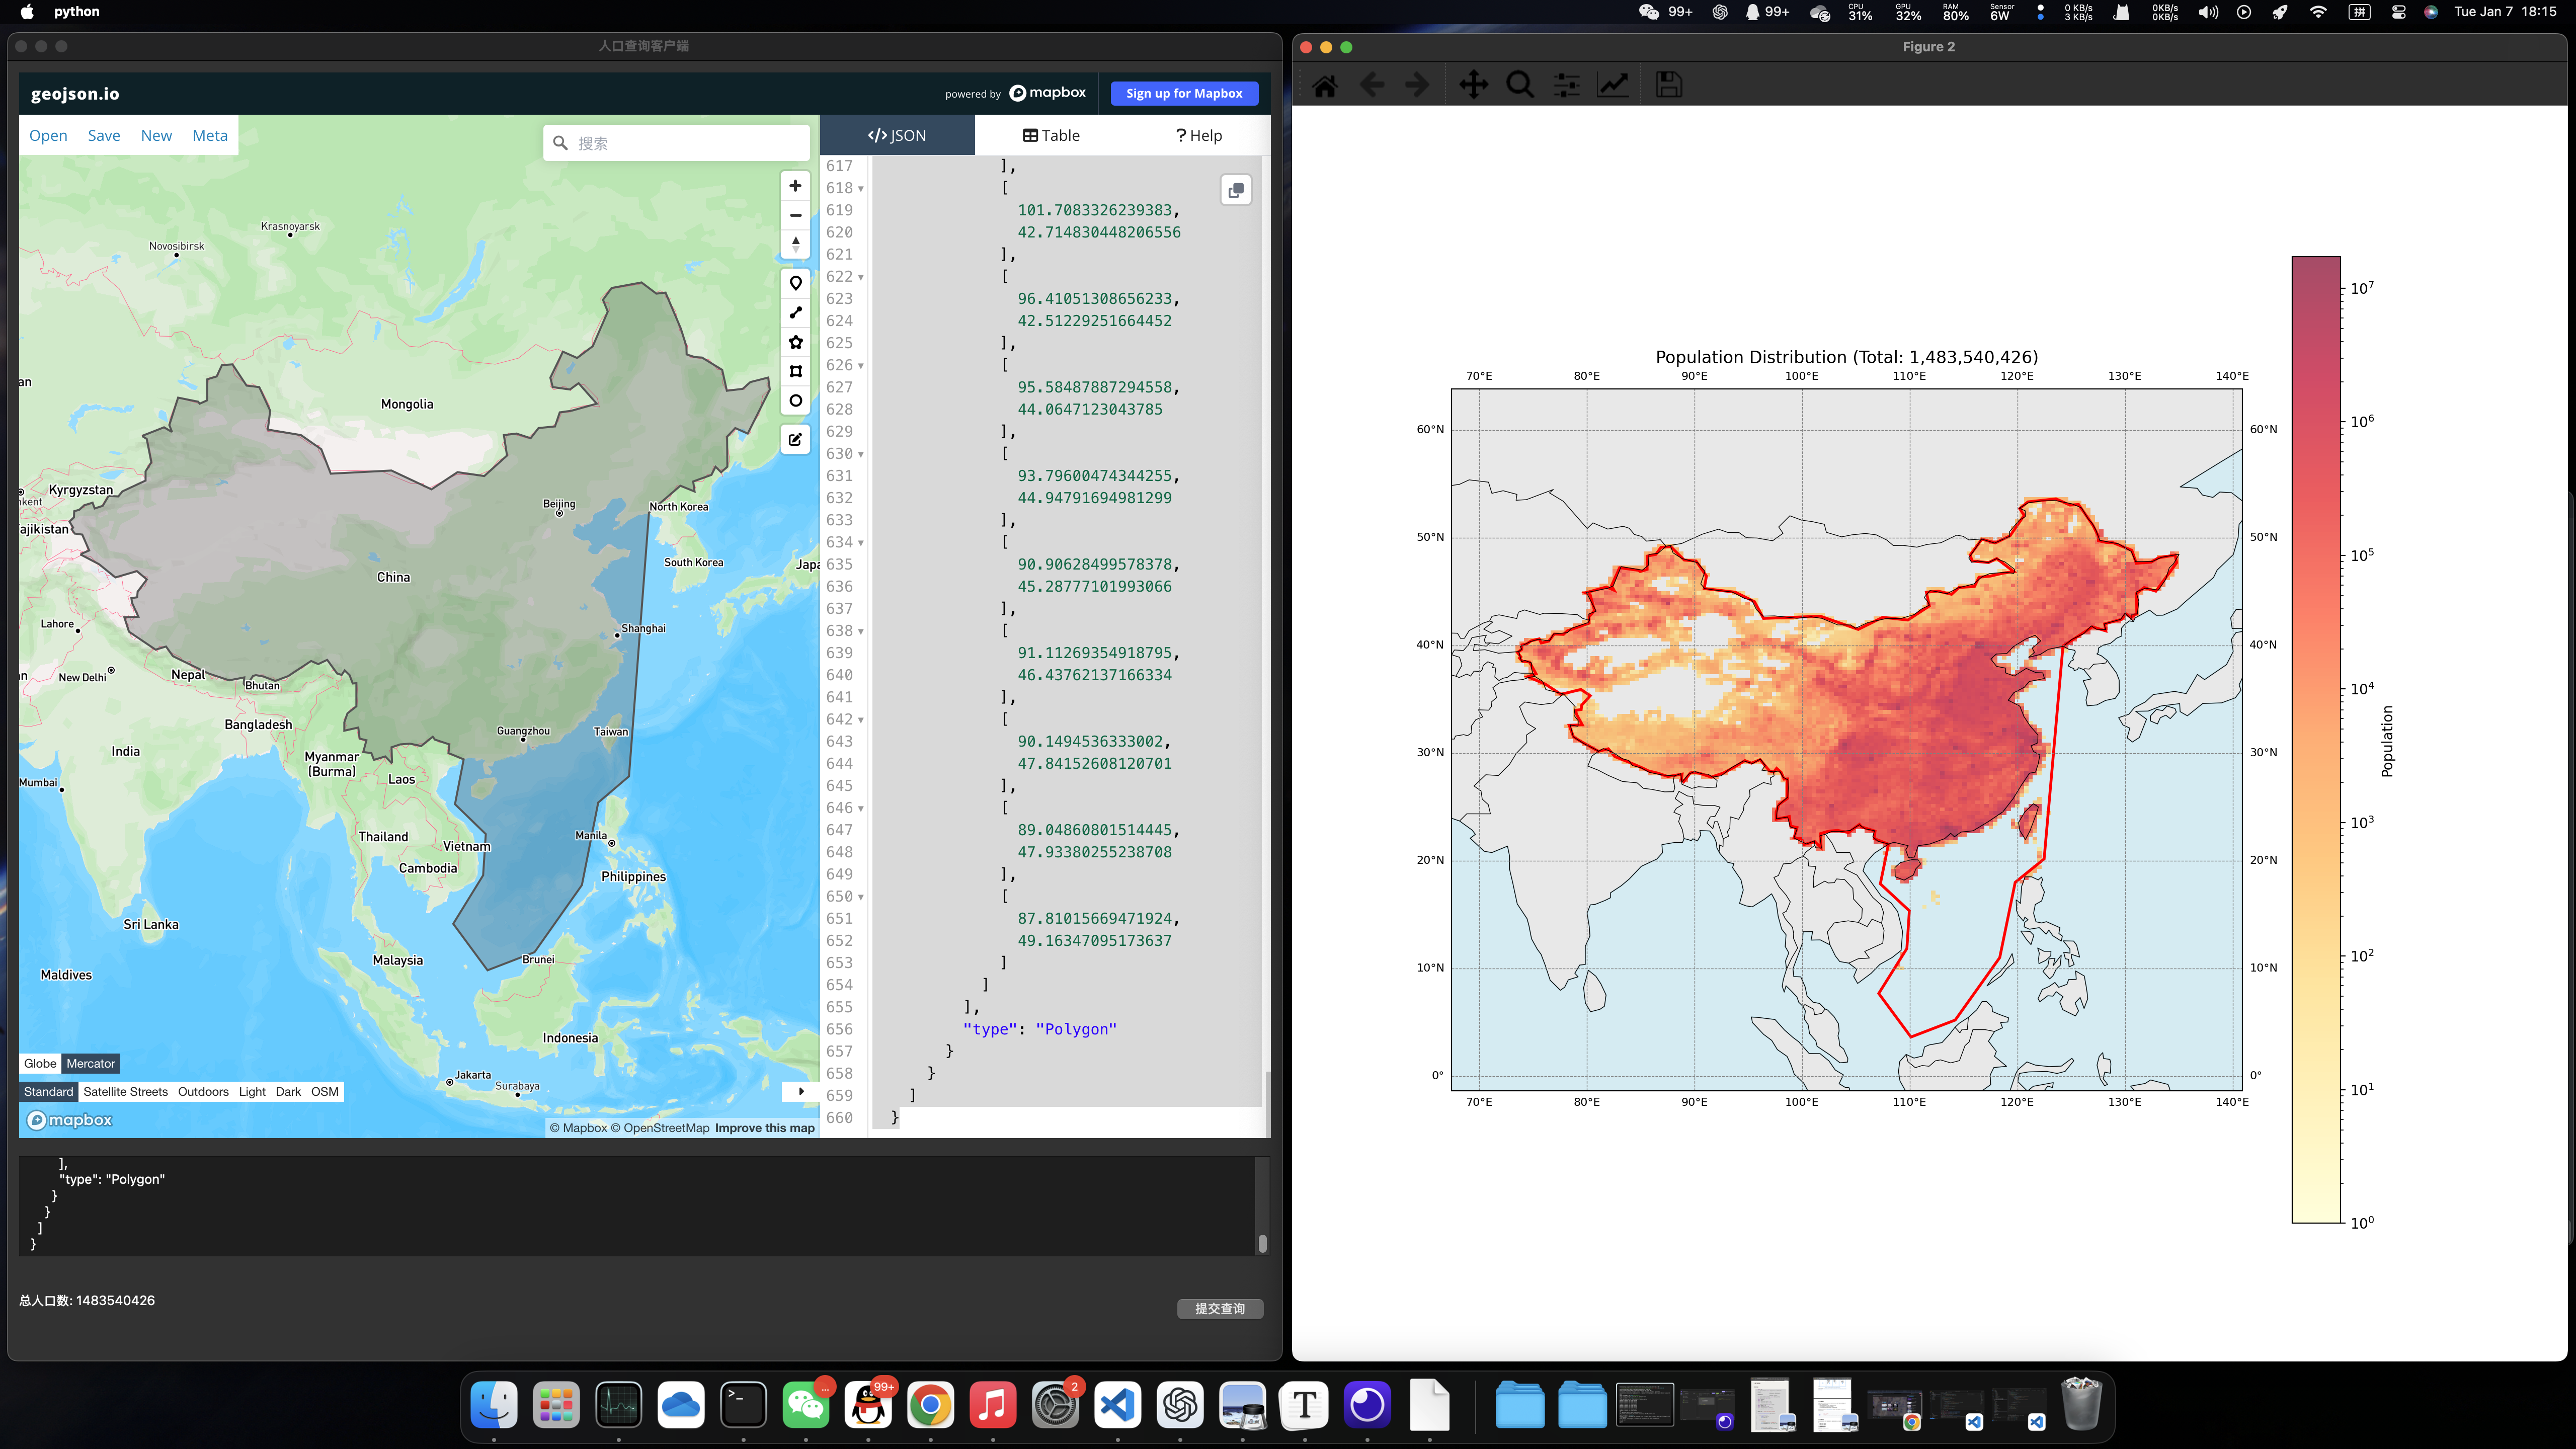Open the Meta menu
The width and height of the screenshot is (2576, 1449).
tap(209, 135)
